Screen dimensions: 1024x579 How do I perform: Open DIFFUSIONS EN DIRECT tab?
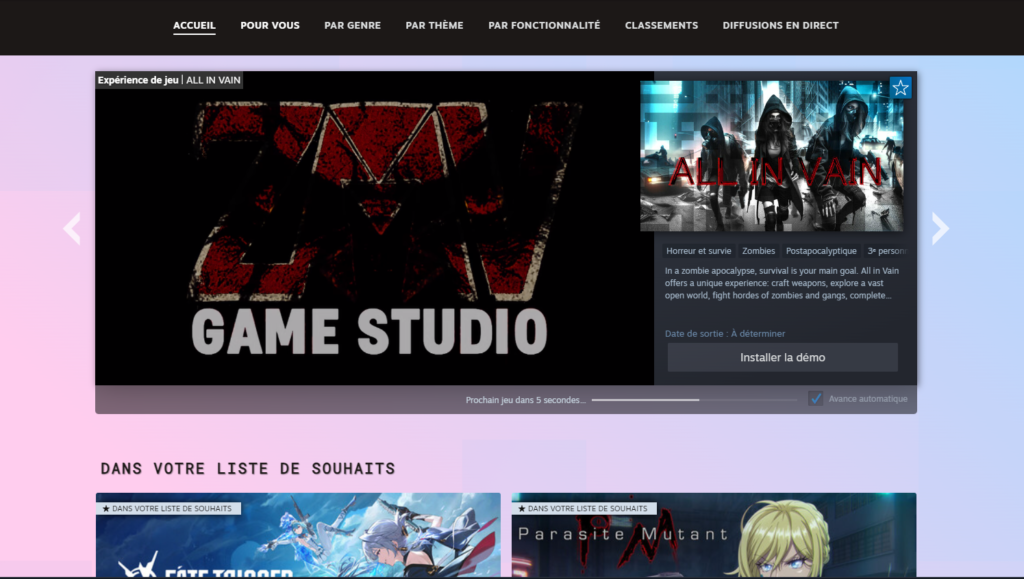(x=780, y=25)
